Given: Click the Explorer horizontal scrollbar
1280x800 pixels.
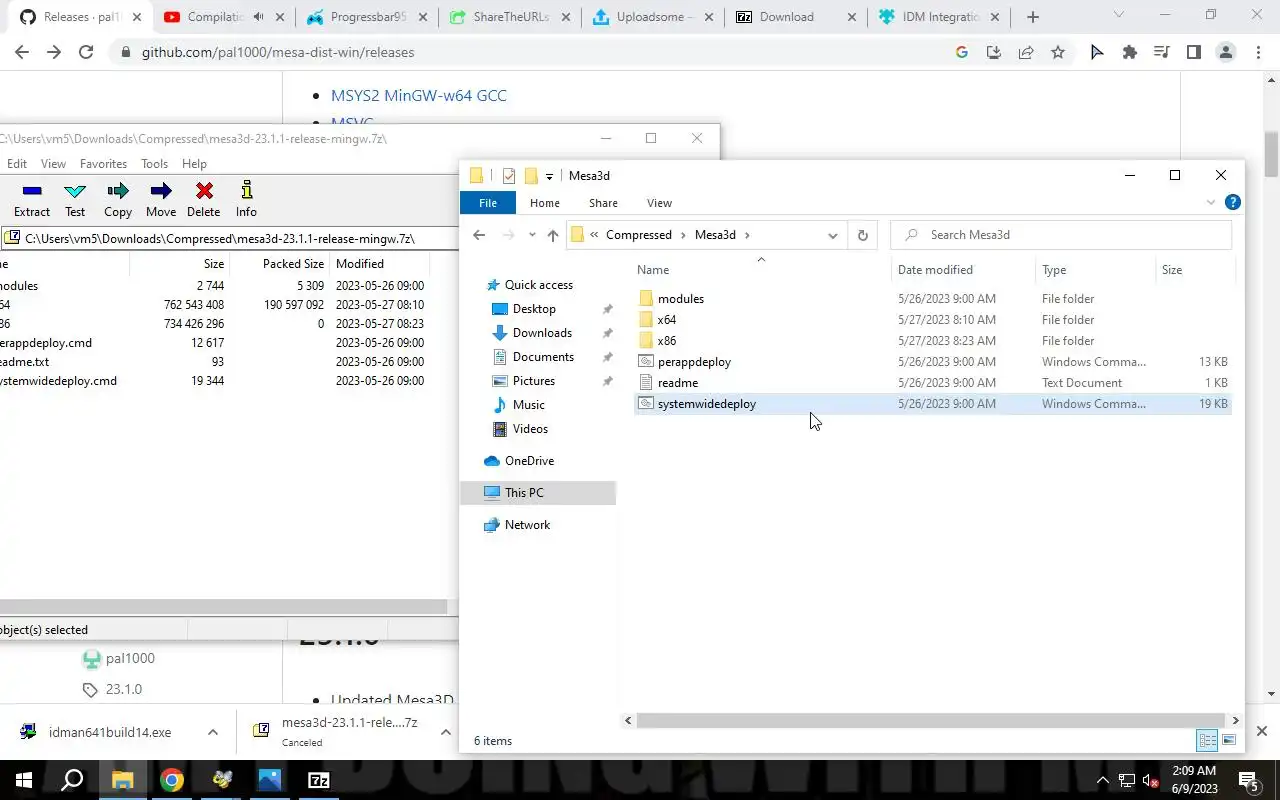Looking at the screenshot, I should [931, 720].
